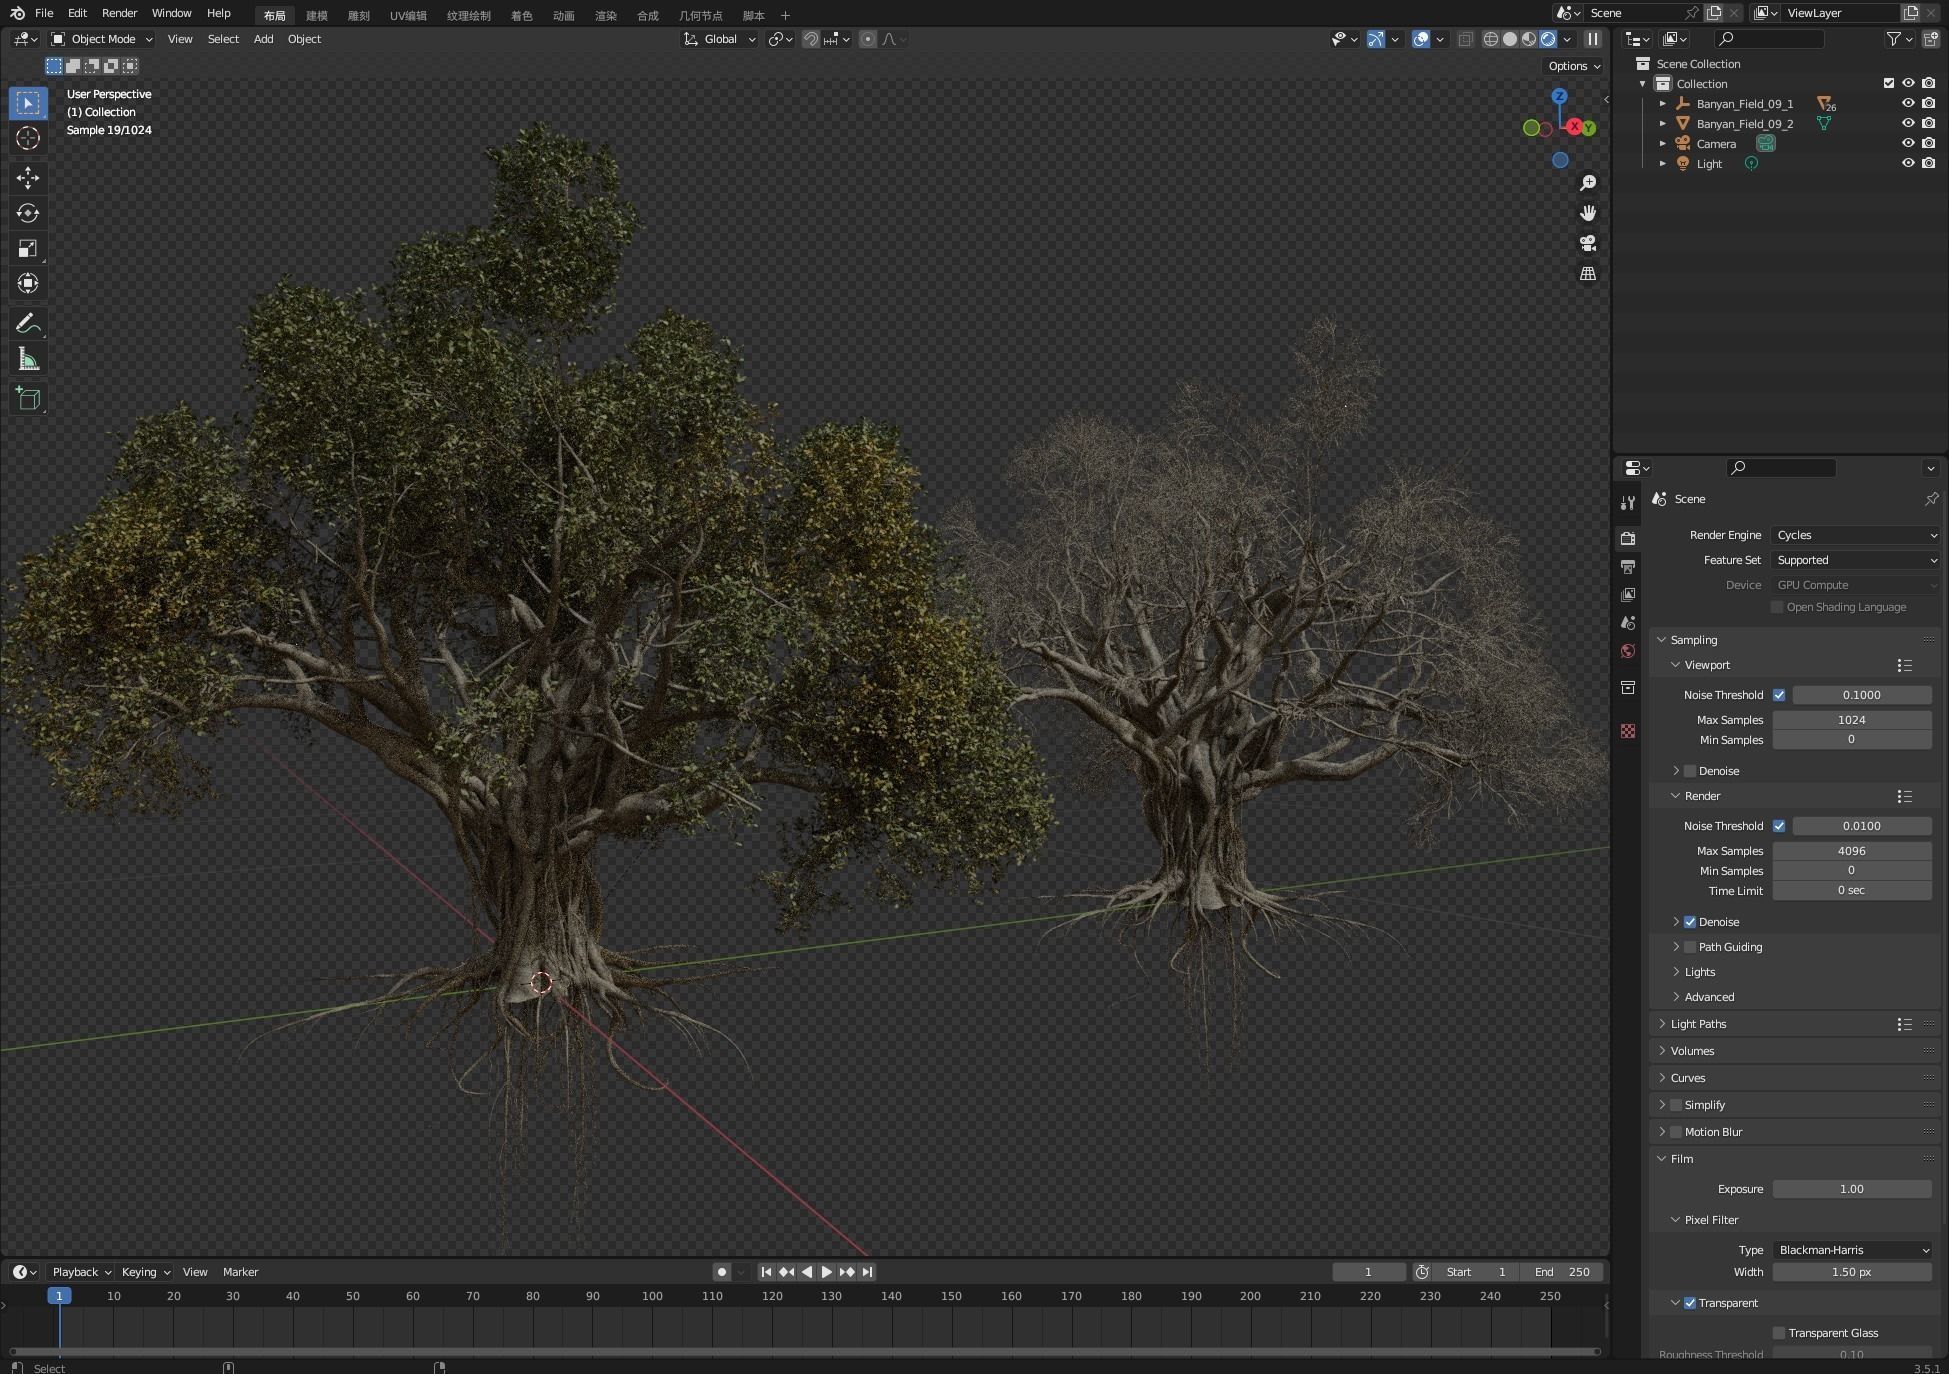Select the Scale tool
The image size is (1949, 1374).
coord(28,248)
